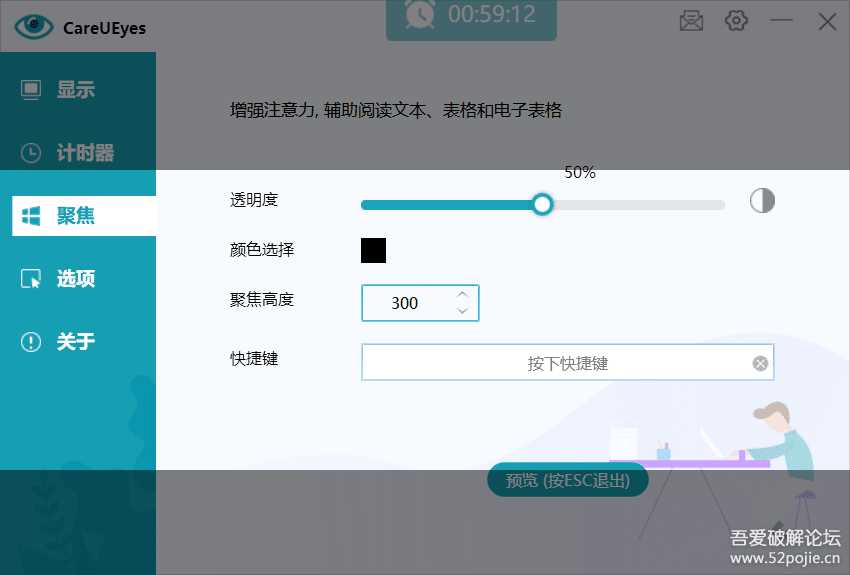850x575 pixels.
Task: Open settings via the gear icon
Action: click(x=736, y=21)
